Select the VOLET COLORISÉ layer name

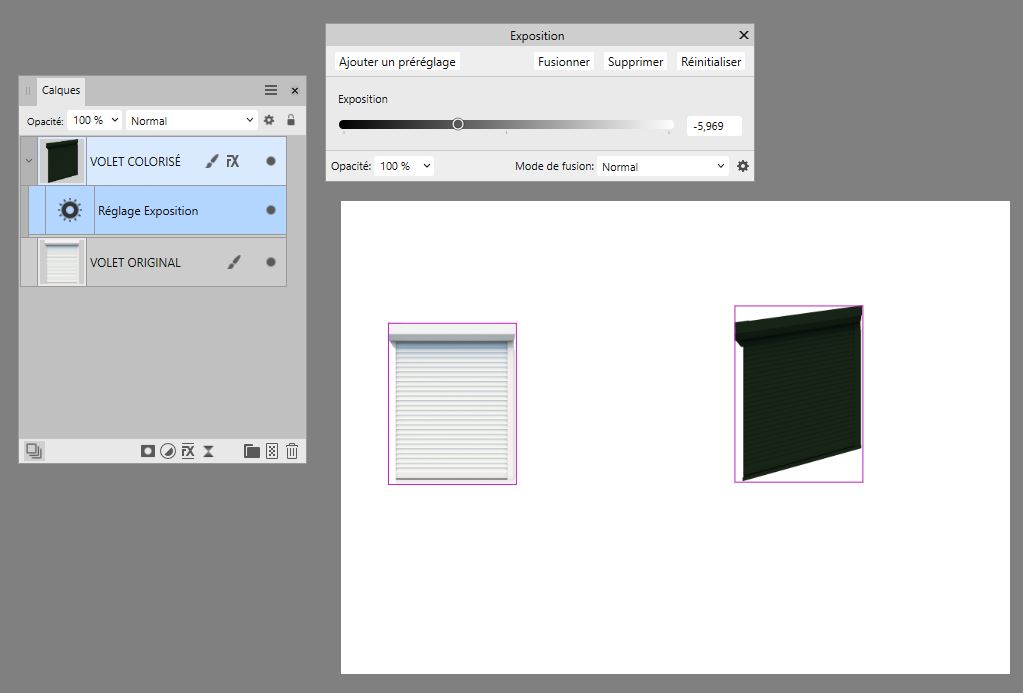[135, 161]
